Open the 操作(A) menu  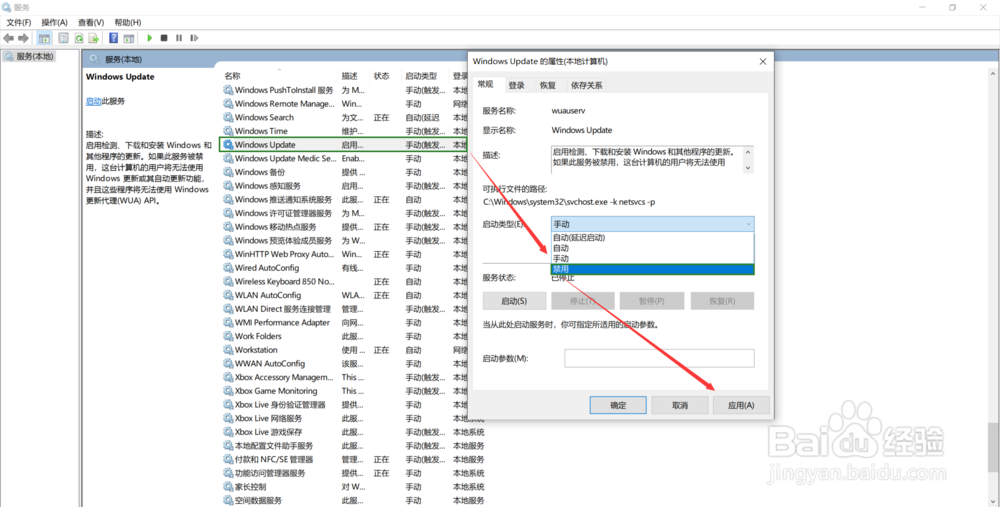point(55,22)
